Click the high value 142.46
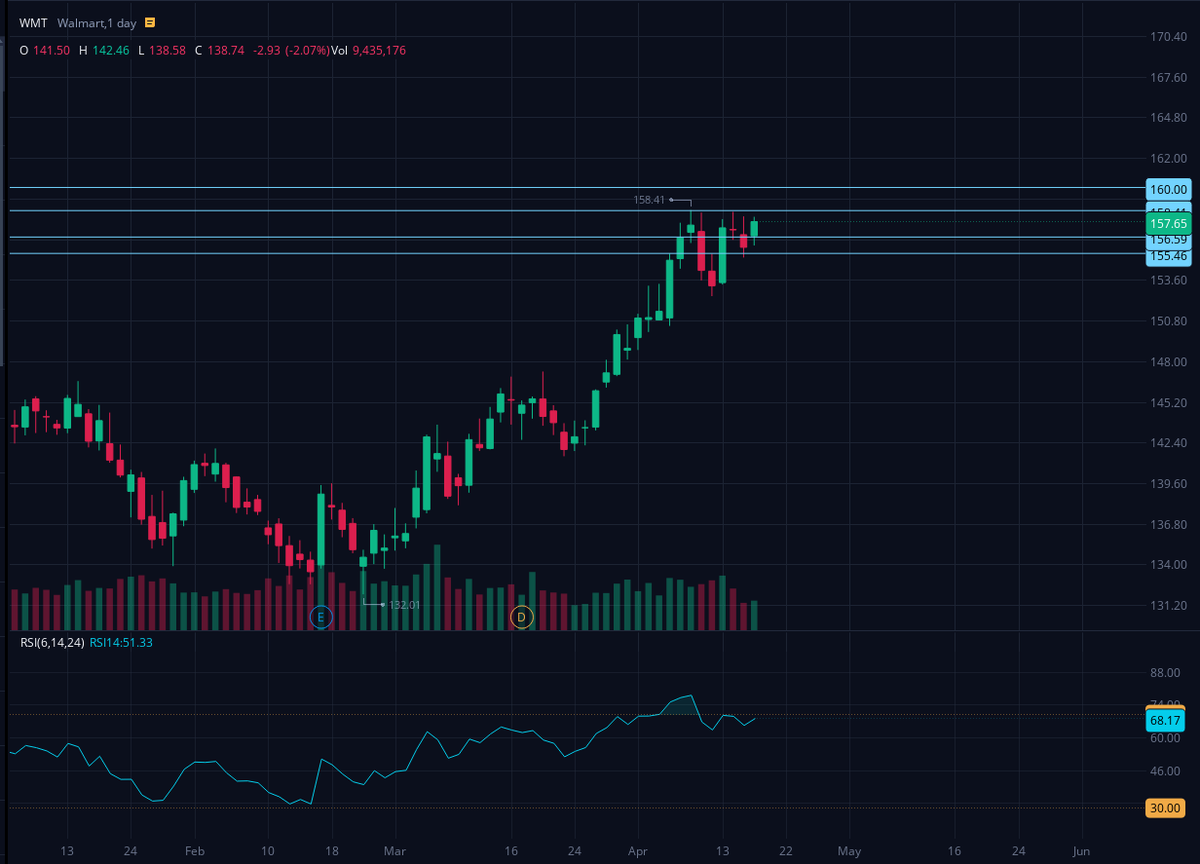This screenshot has height=864, width=1200. [111, 50]
